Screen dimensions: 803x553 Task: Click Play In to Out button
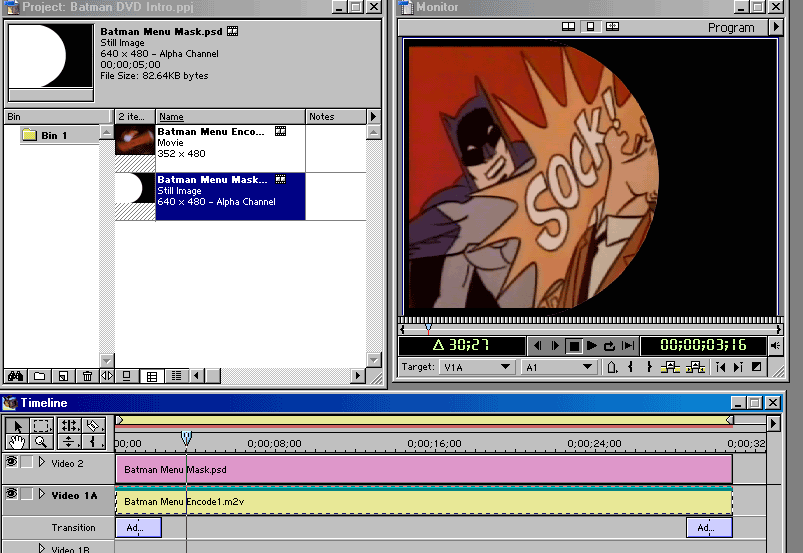[x=628, y=346]
